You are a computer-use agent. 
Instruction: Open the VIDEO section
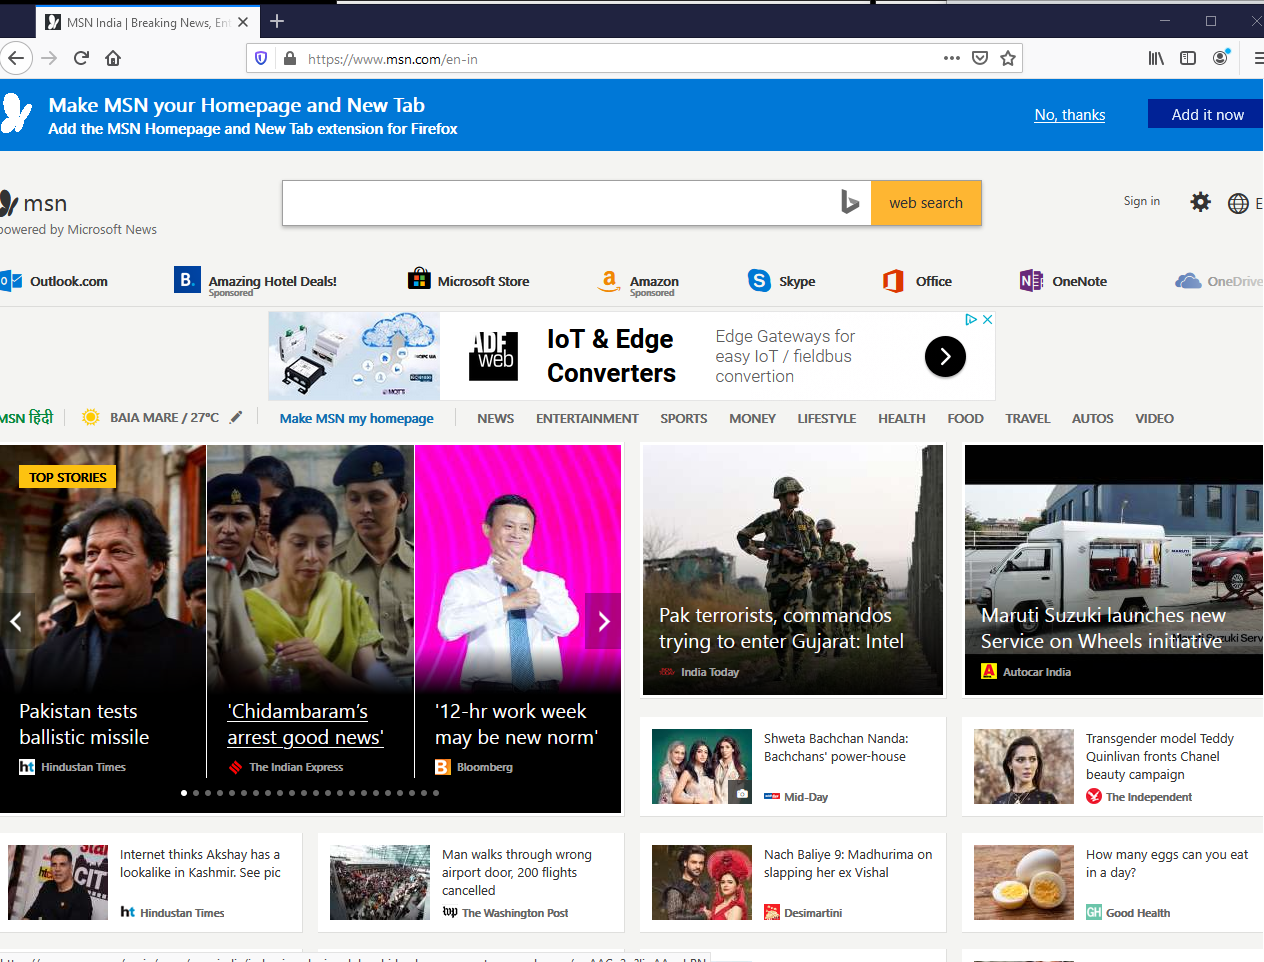pyautogui.click(x=1155, y=418)
